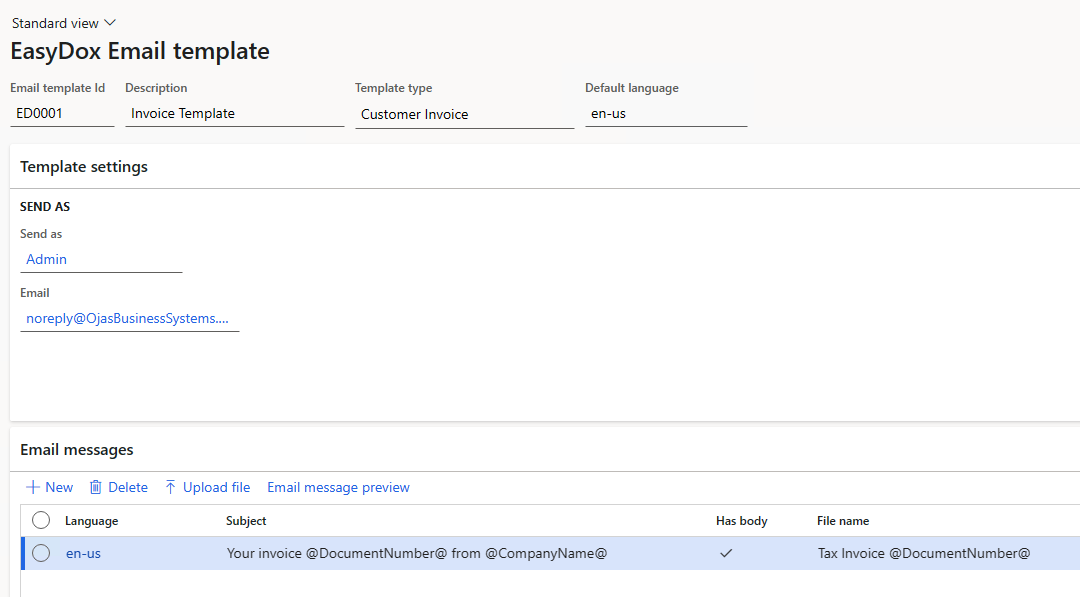Open the en-us language record
Image resolution: width=1080 pixels, height=597 pixels.
click(x=83, y=552)
